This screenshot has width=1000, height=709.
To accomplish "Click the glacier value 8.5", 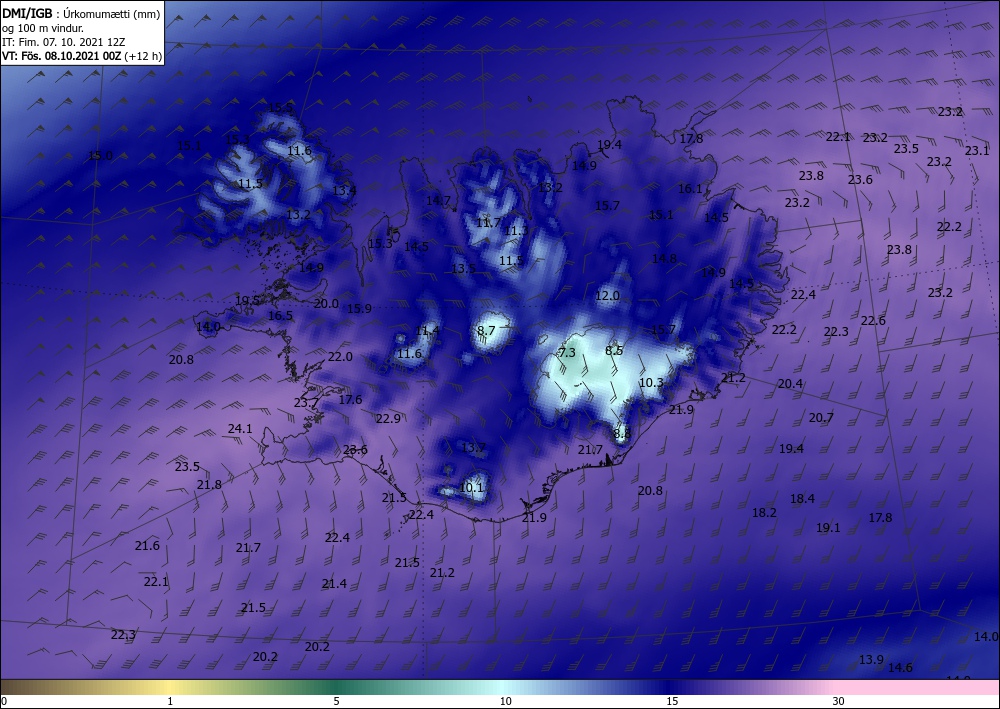I will click(614, 351).
